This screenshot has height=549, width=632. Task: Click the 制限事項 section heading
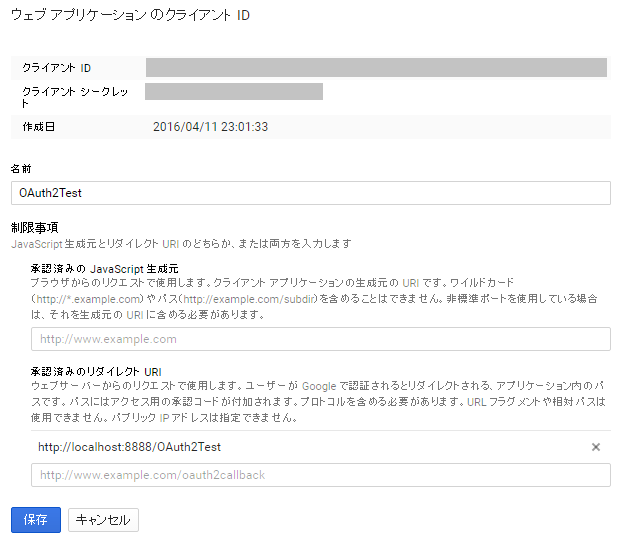tap(34, 227)
